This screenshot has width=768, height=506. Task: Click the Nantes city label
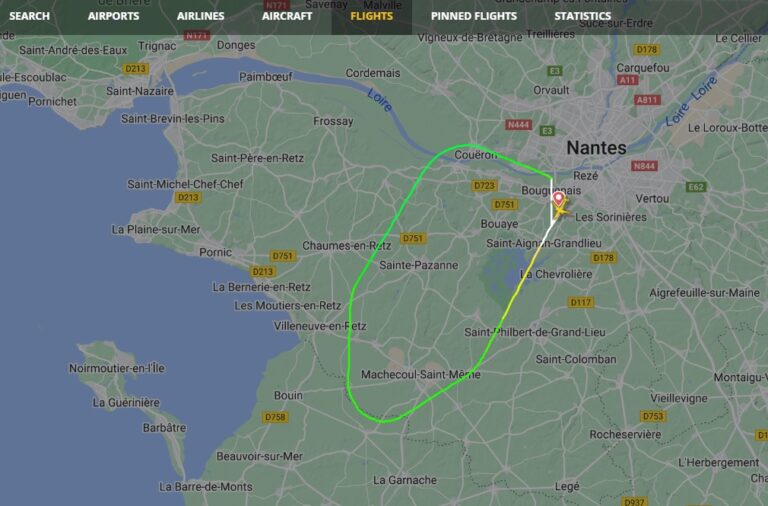click(x=596, y=147)
